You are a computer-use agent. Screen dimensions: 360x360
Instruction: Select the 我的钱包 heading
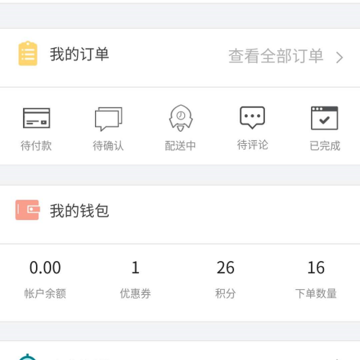tap(80, 211)
